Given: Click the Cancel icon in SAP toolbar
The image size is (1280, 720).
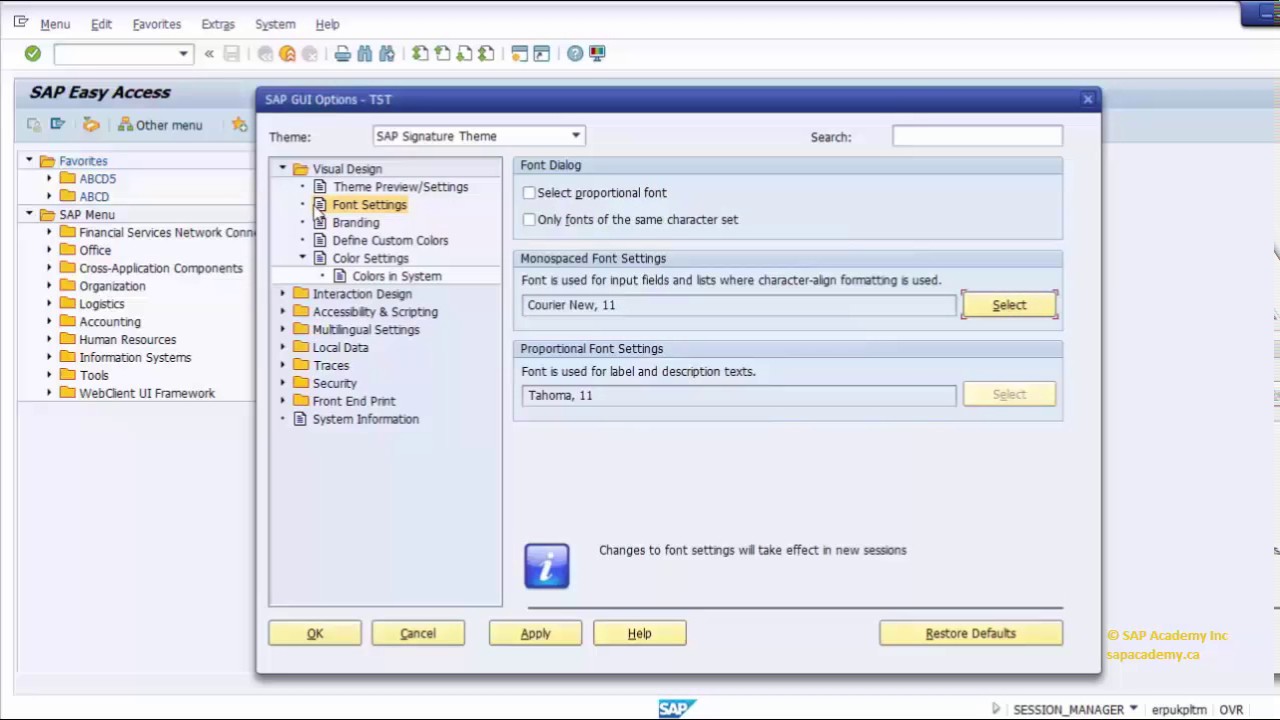Looking at the screenshot, I should pyautogui.click(x=310, y=54).
